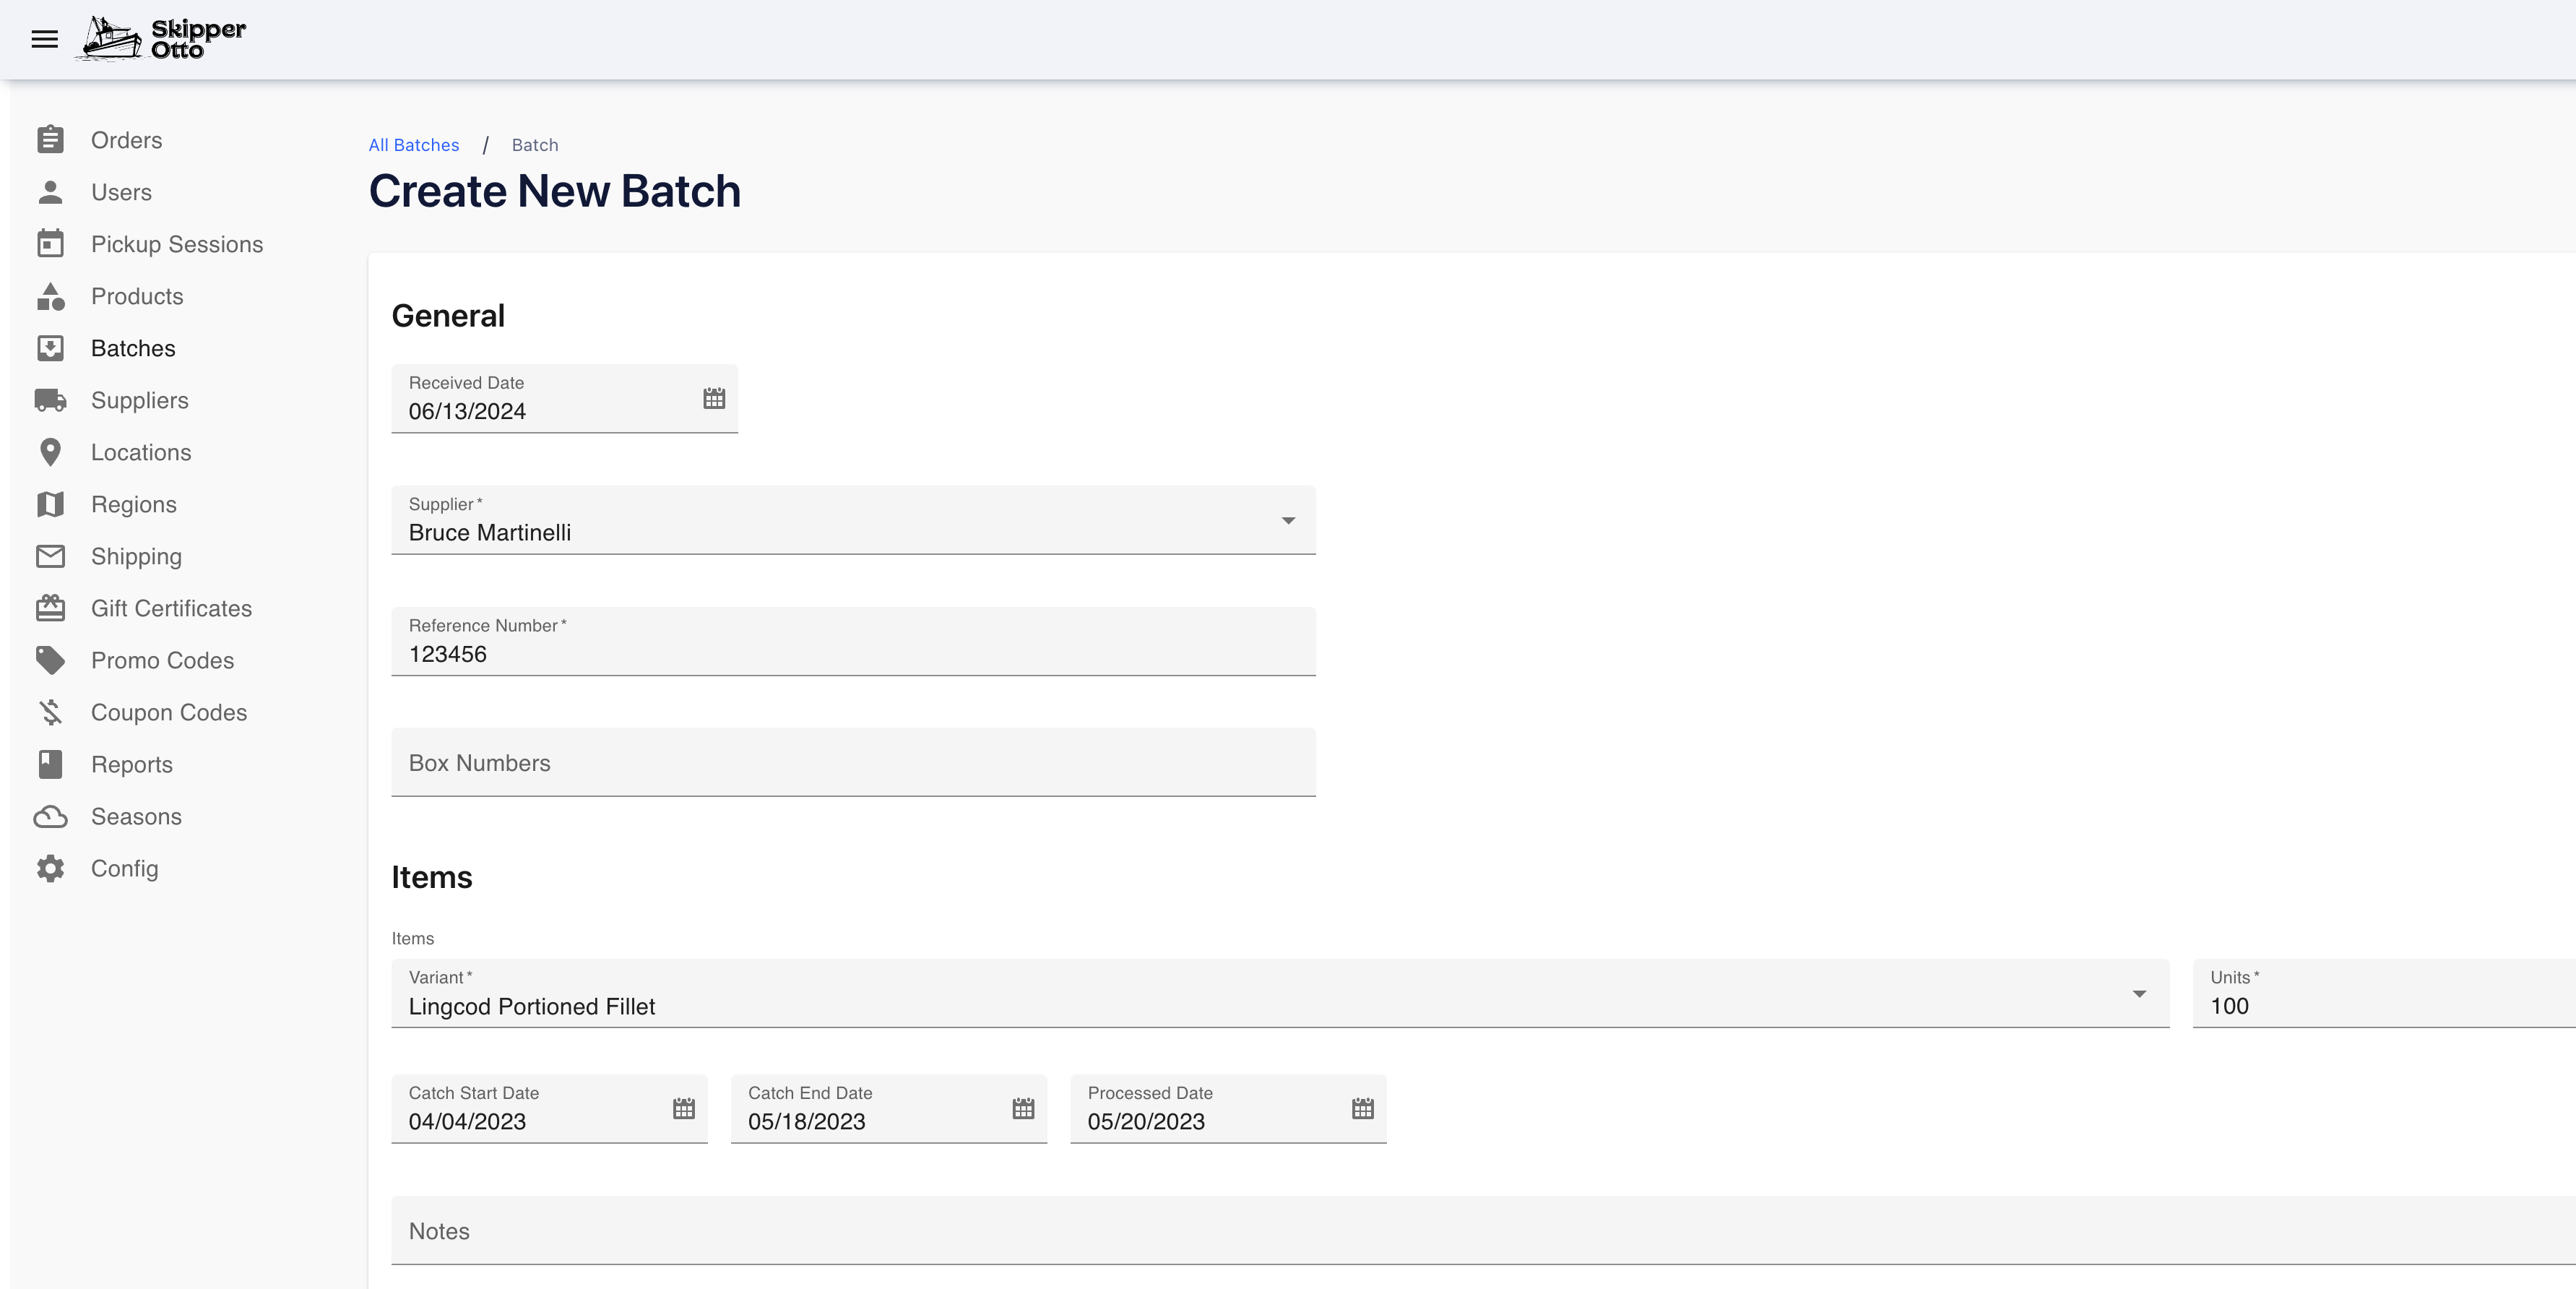This screenshot has height=1289, width=2576.
Task: Expand the Variant dropdown arrow
Action: pos(2138,993)
